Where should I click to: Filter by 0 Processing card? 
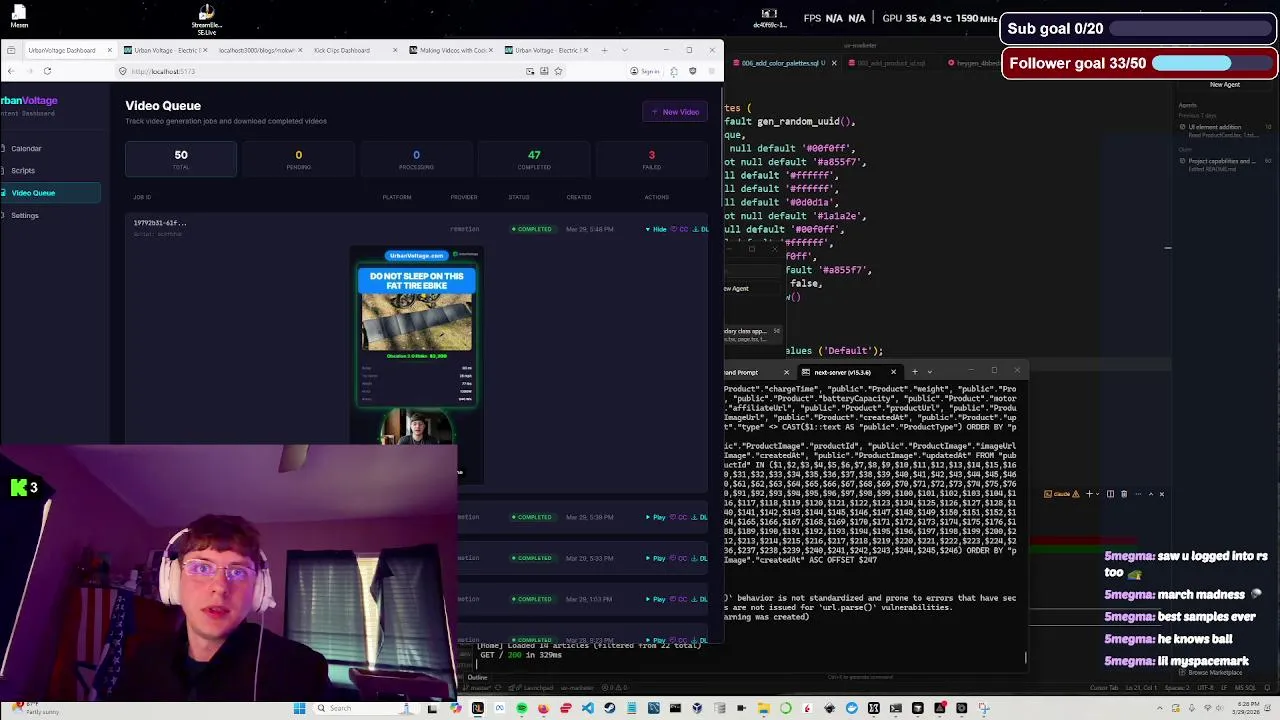point(416,159)
